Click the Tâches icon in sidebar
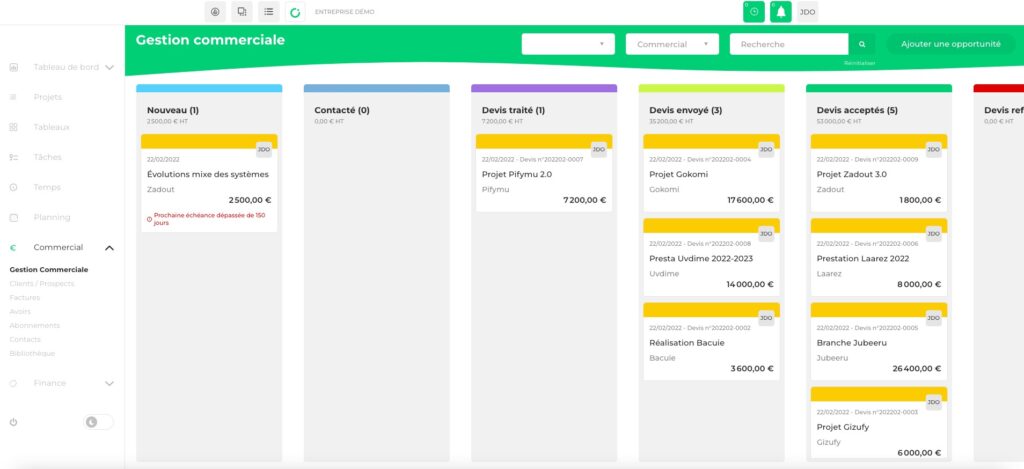The width and height of the screenshot is (1024, 469). [13, 157]
